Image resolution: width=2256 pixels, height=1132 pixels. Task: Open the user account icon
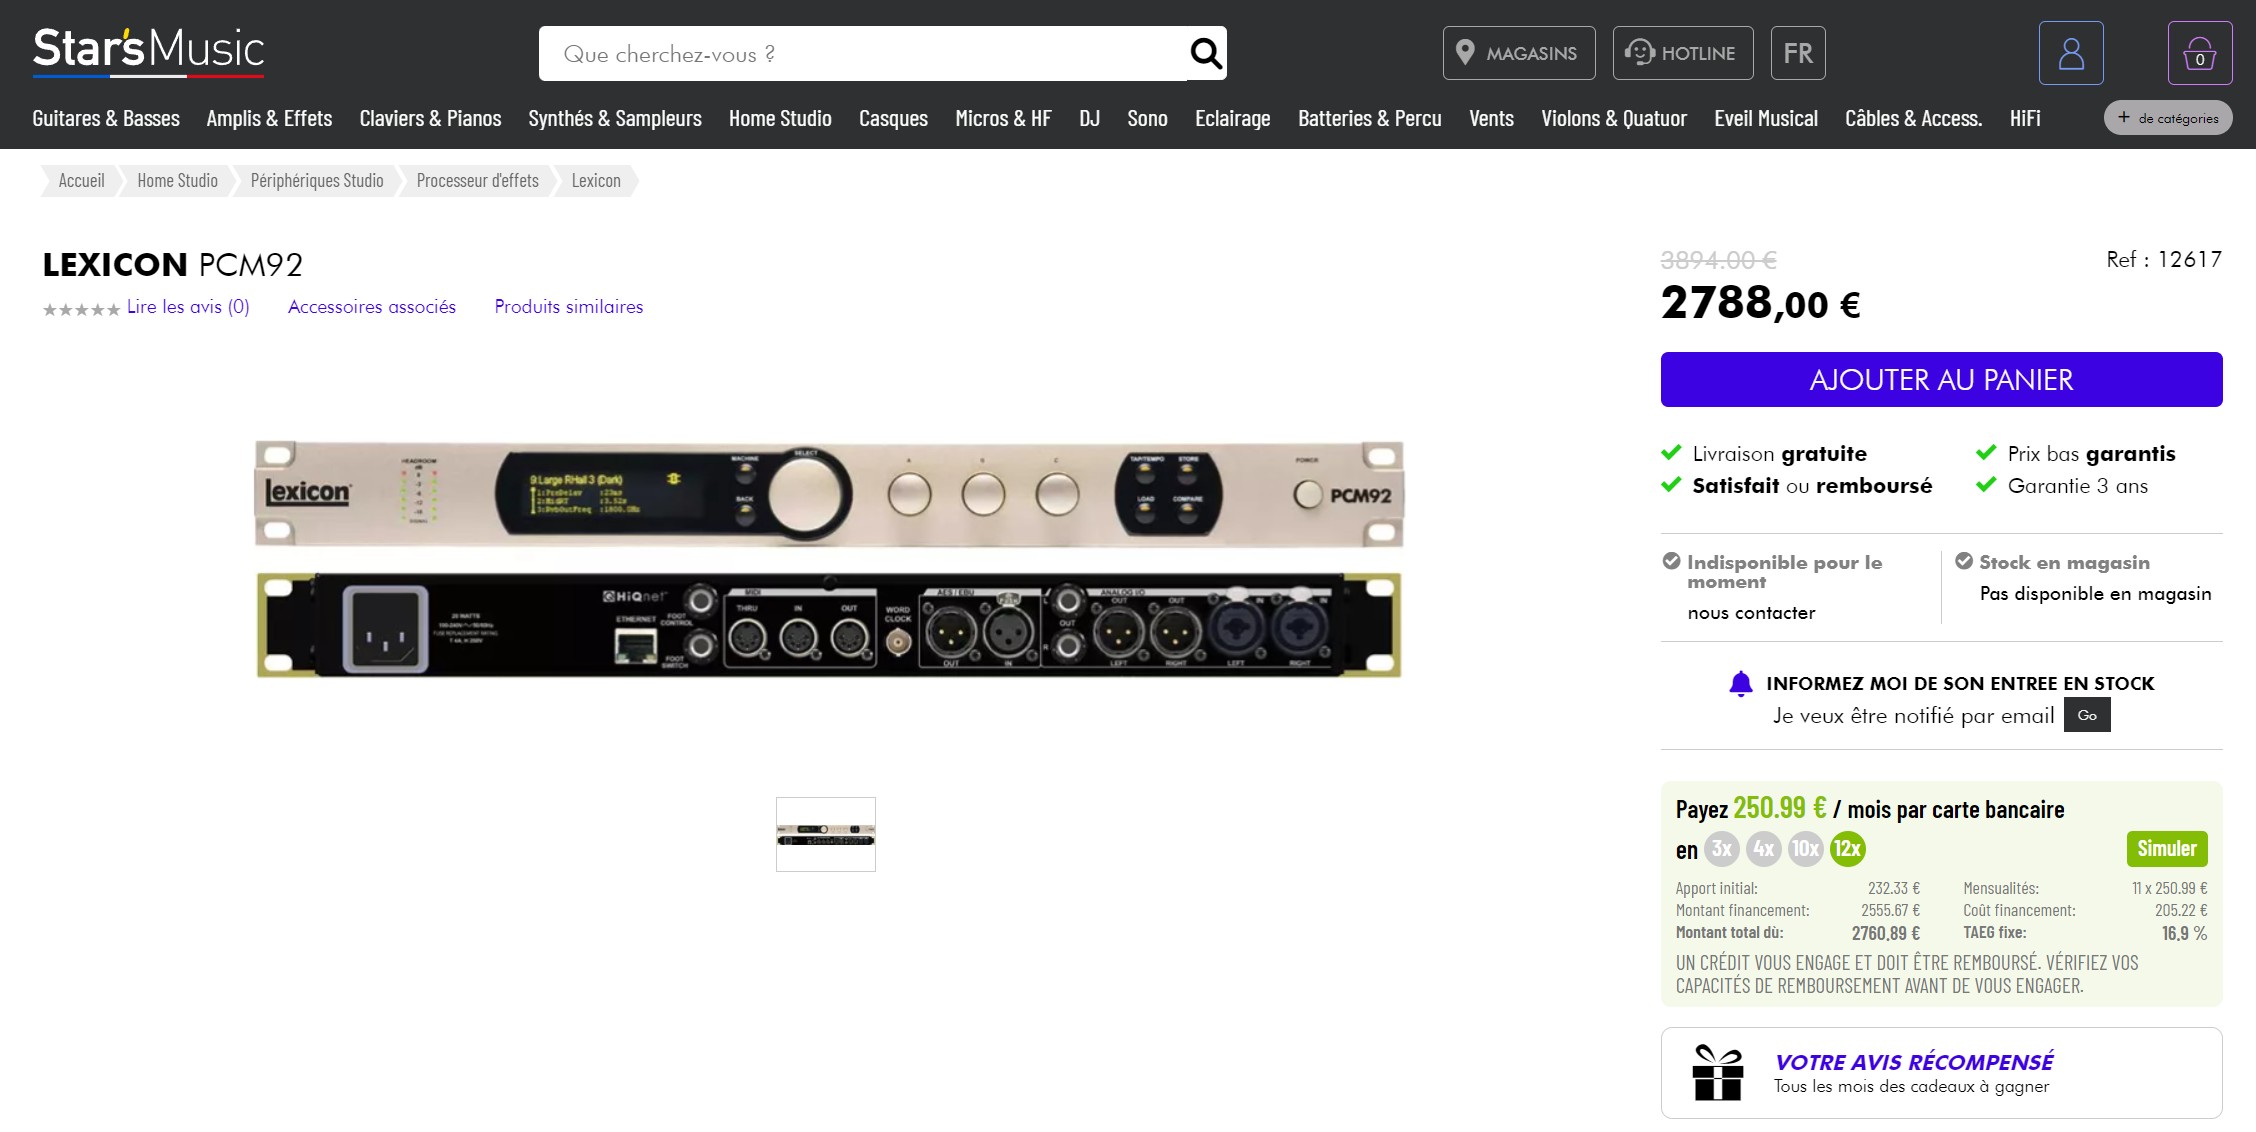tap(2071, 53)
